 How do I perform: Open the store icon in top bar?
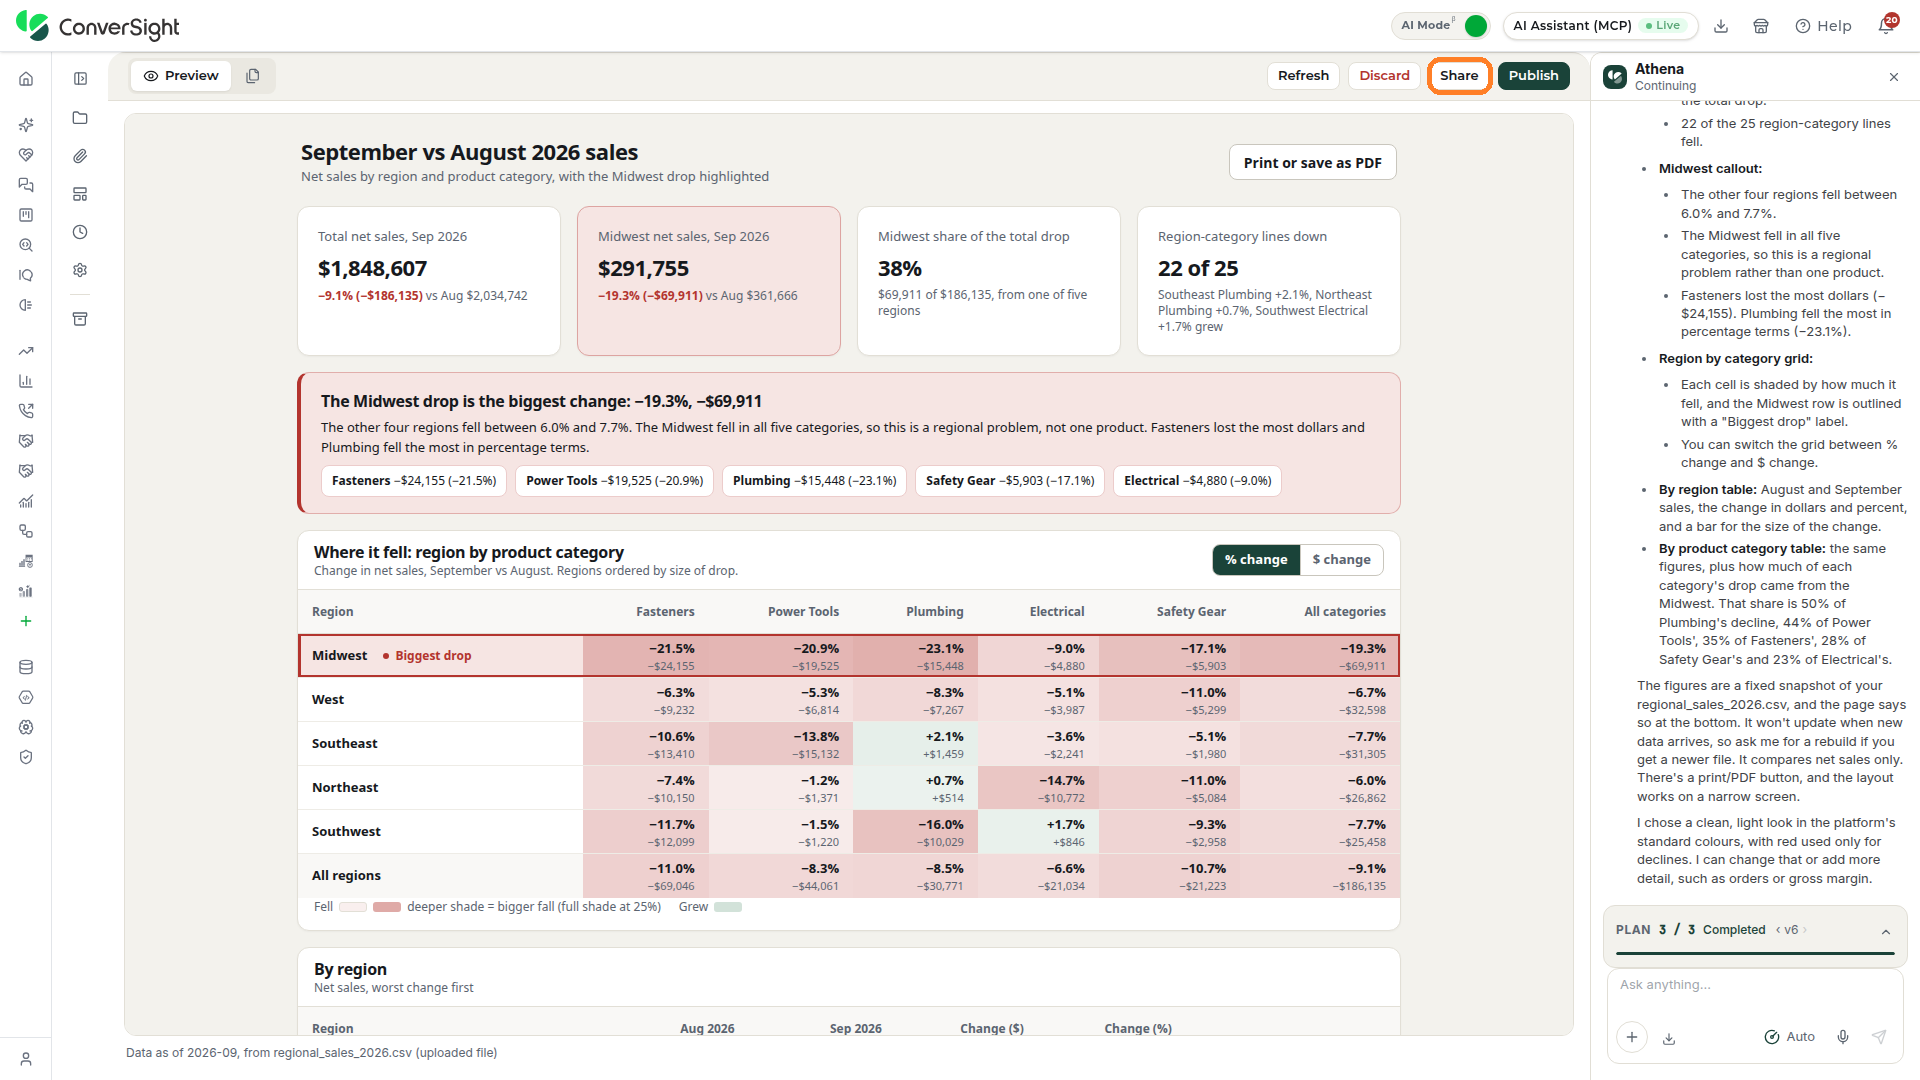(x=1761, y=26)
